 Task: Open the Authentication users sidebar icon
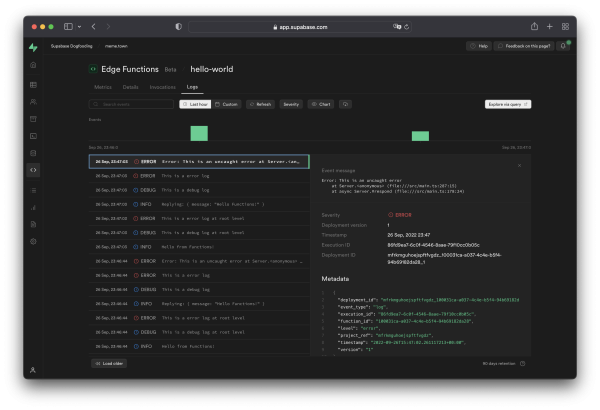click(x=33, y=102)
